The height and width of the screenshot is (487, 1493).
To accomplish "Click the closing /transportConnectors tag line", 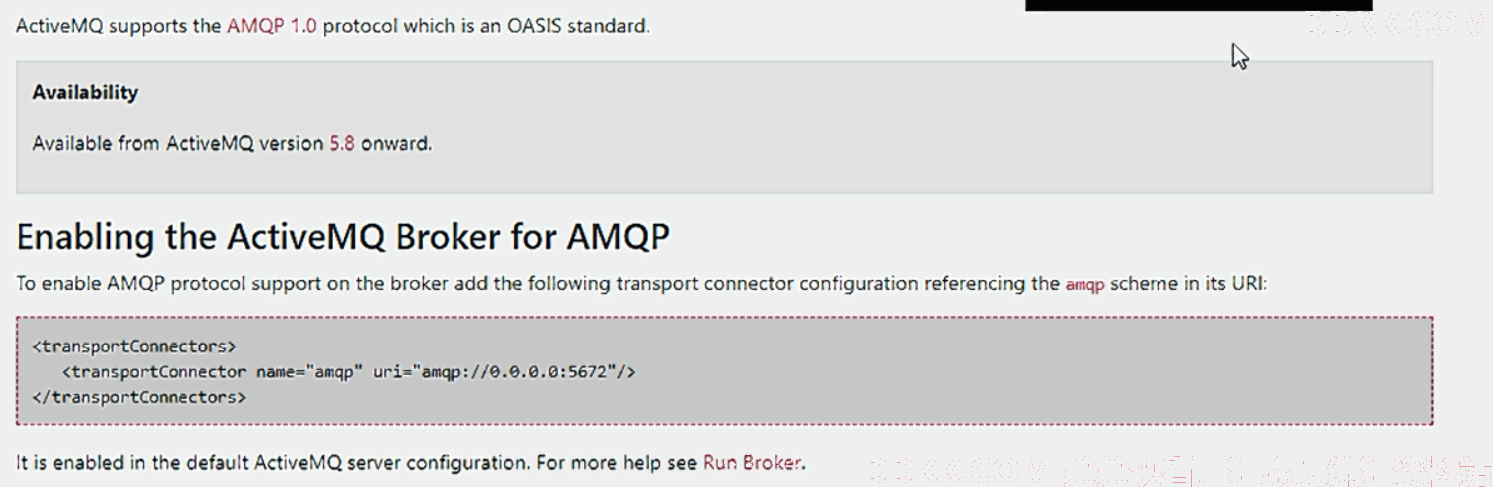I will pos(139,397).
